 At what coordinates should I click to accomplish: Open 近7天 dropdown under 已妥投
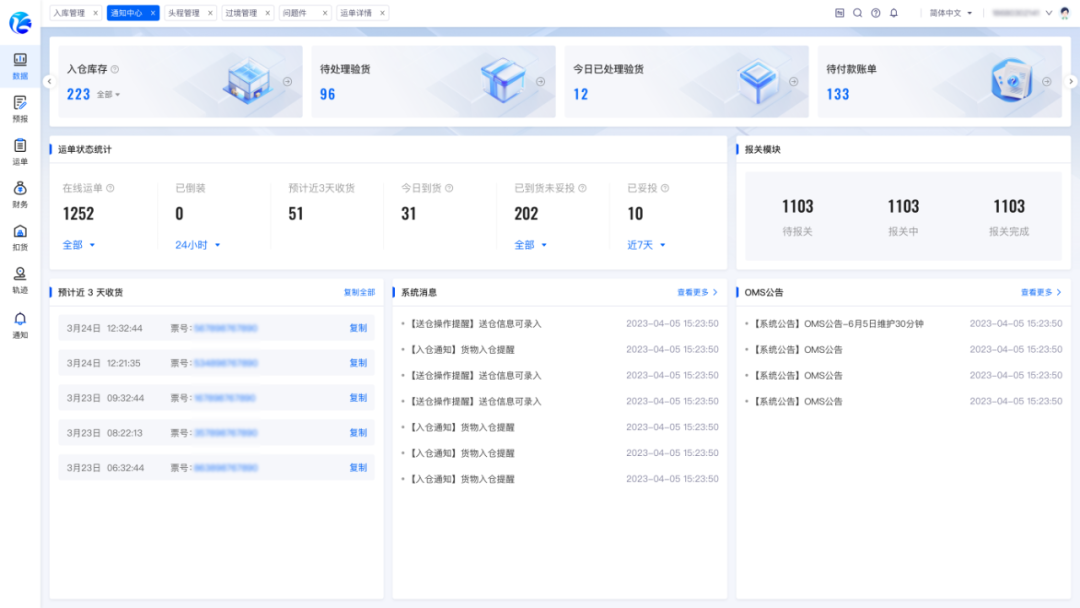point(646,244)
